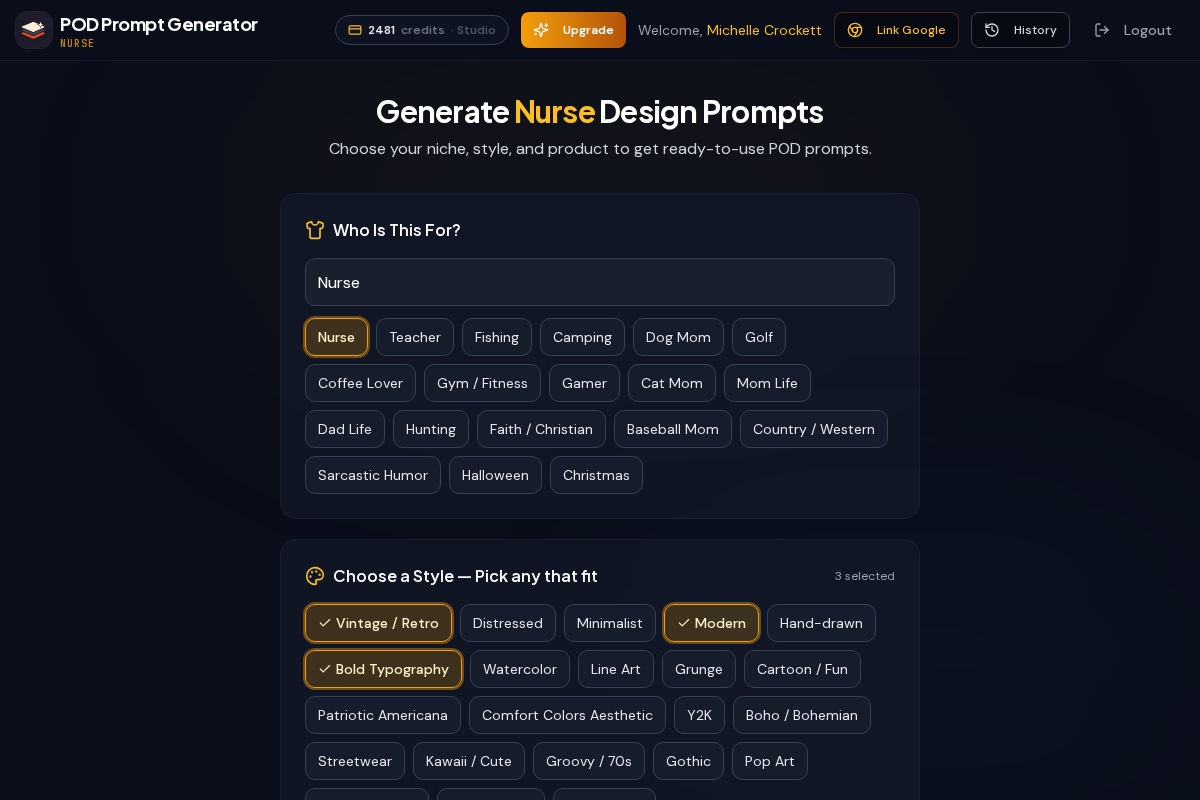Select the Cat Mom niche
This screenshot has width=1200, height=800.
tap(672, 383)
